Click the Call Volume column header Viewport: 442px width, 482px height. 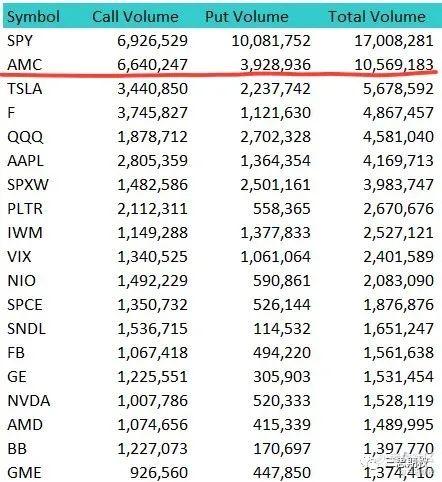(135, 17)
